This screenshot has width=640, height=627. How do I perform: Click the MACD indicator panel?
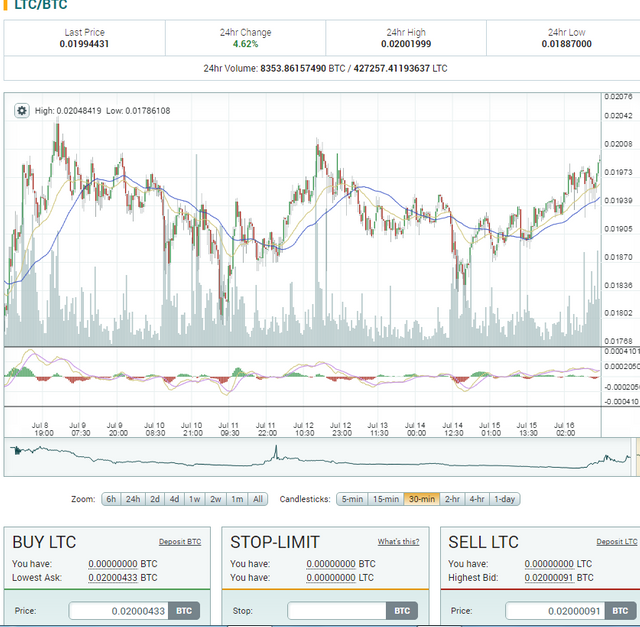point(302,376)
